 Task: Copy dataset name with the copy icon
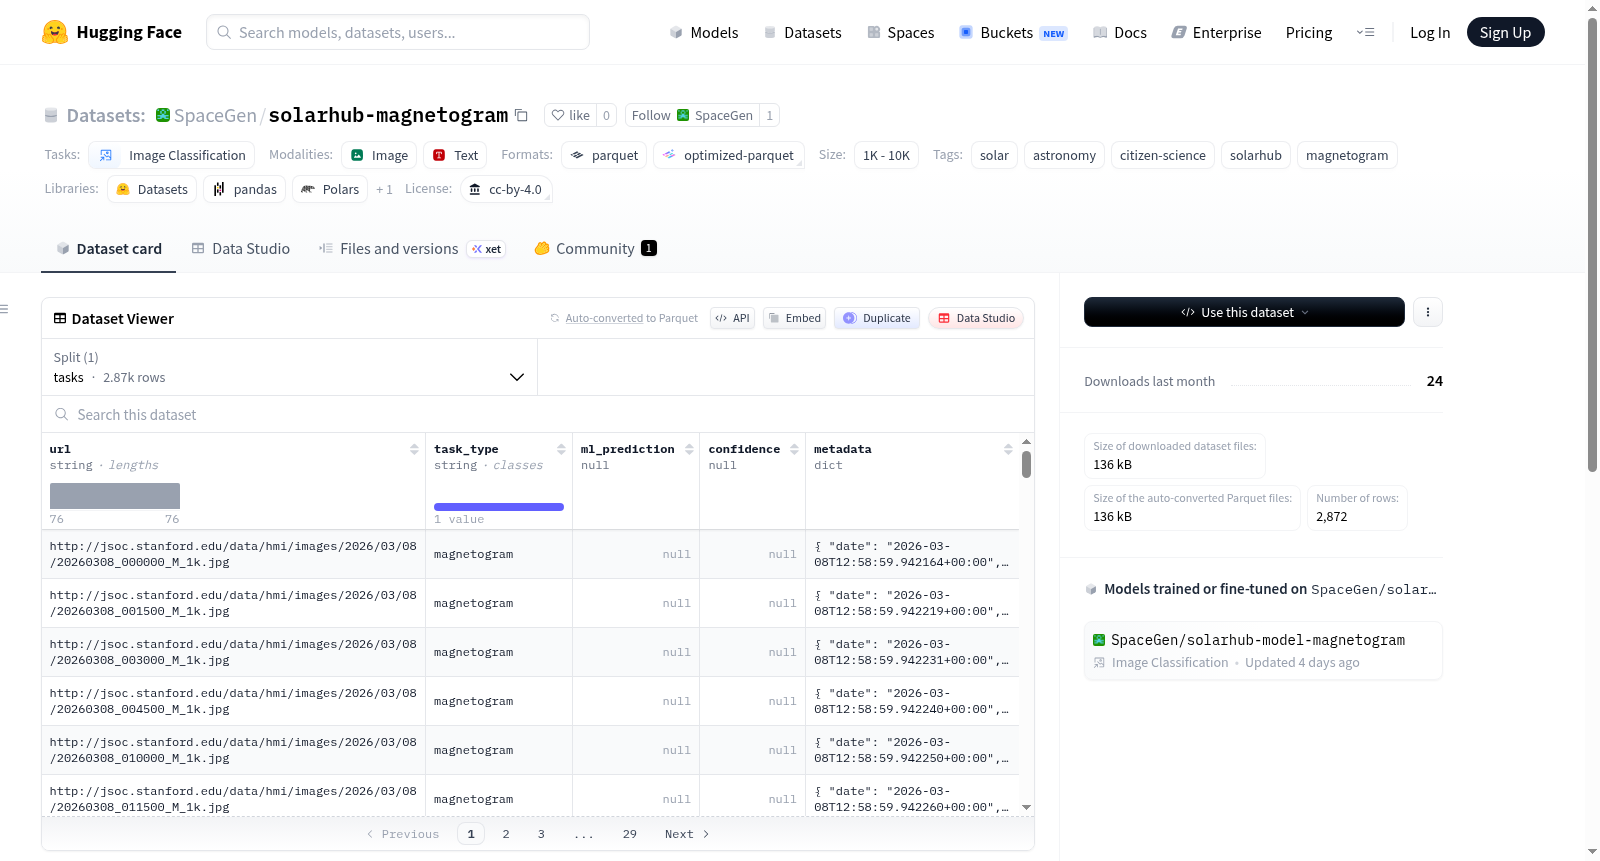pyautogui.click(x=521, y=115)
